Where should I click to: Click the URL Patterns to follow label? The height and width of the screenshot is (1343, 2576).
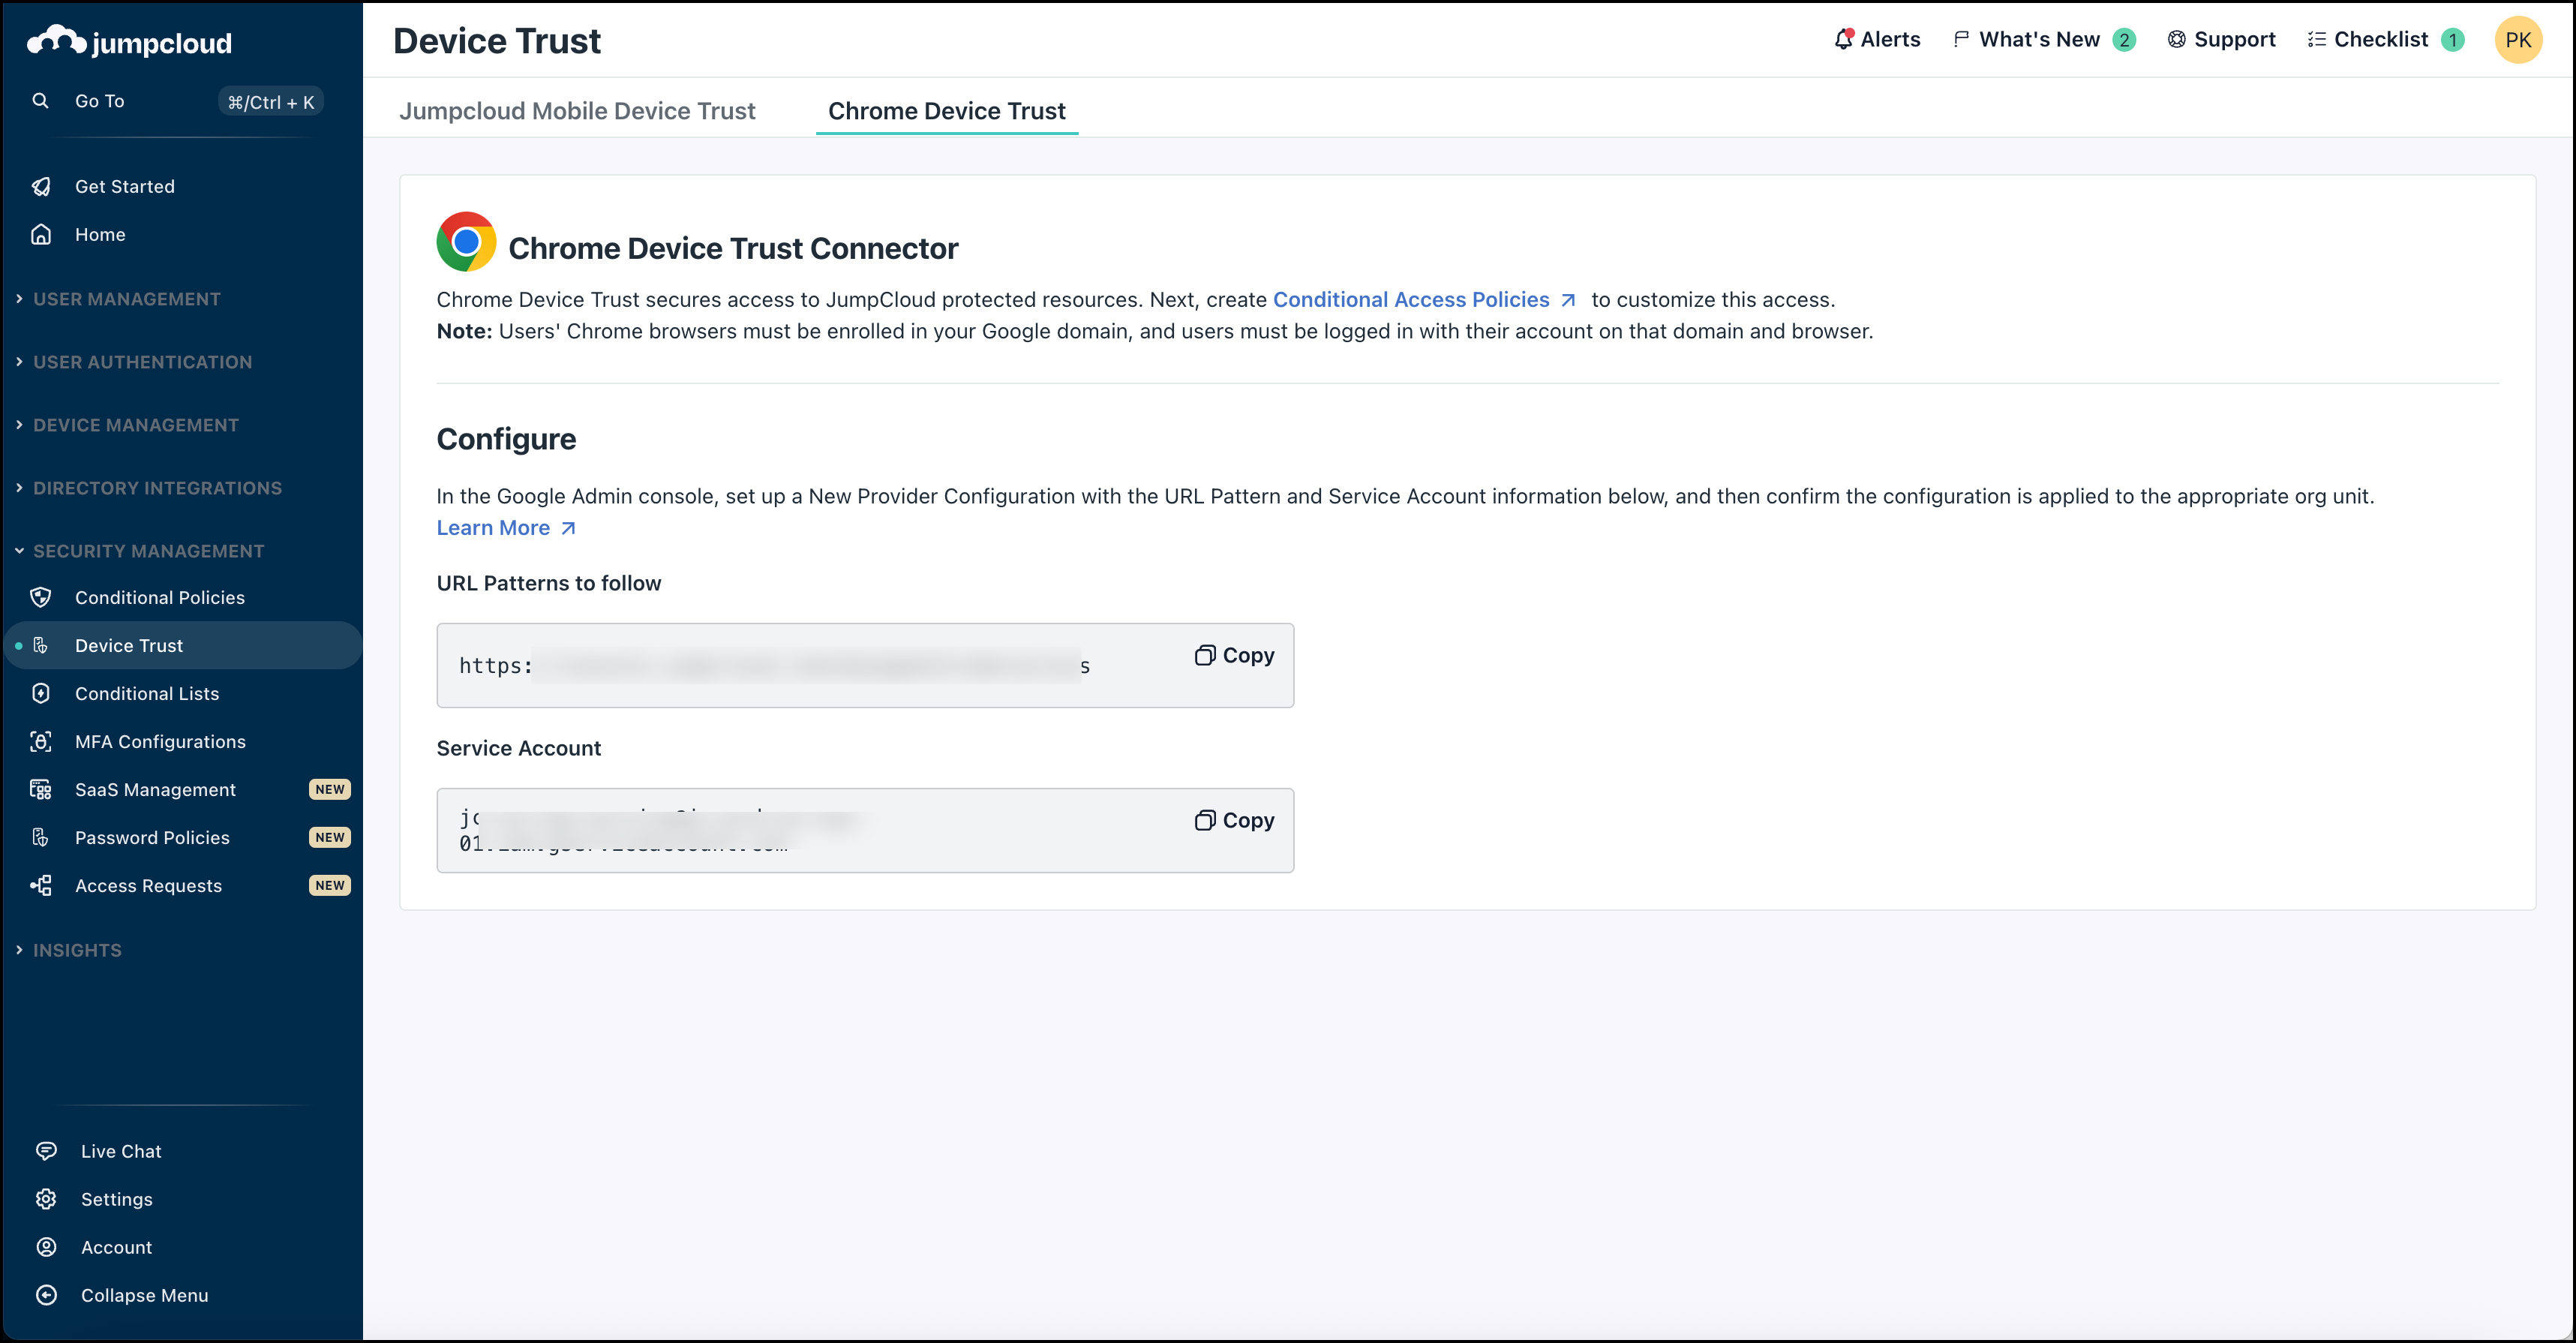coord(549,583)
